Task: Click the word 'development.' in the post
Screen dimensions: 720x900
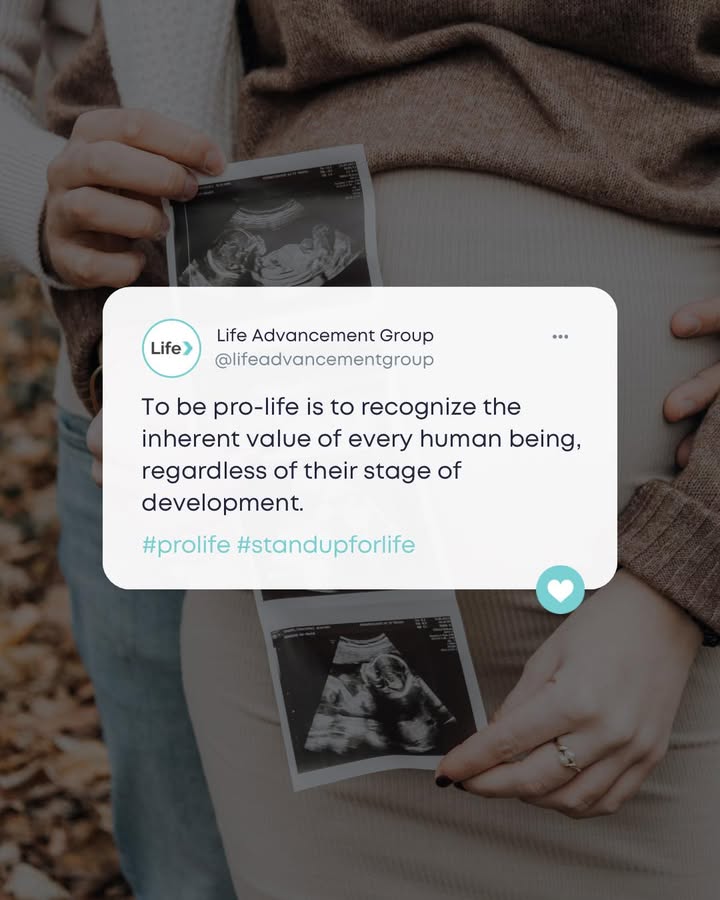Action: pos(222,503)
